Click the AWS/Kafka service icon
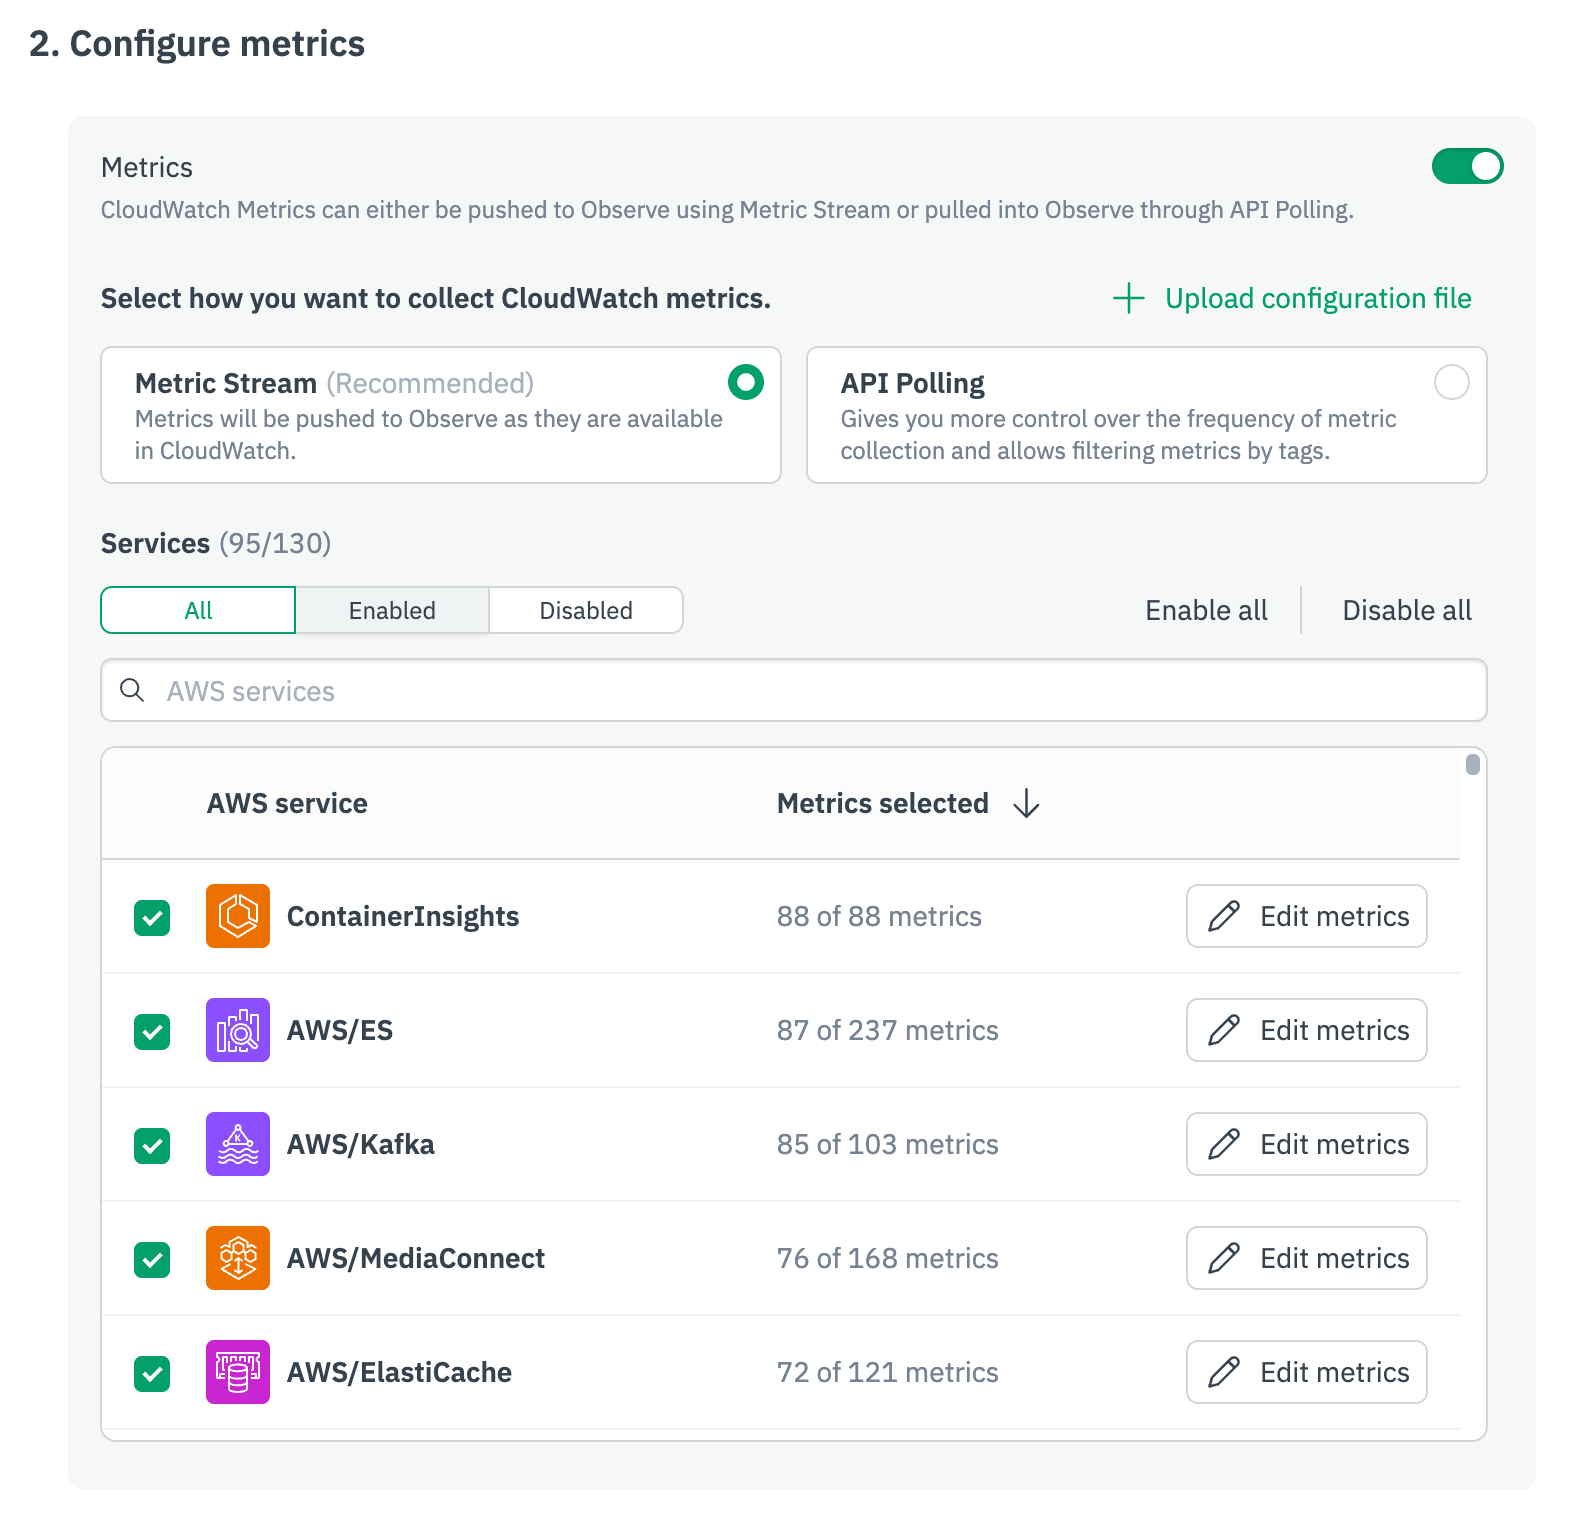 [237, 1144]
